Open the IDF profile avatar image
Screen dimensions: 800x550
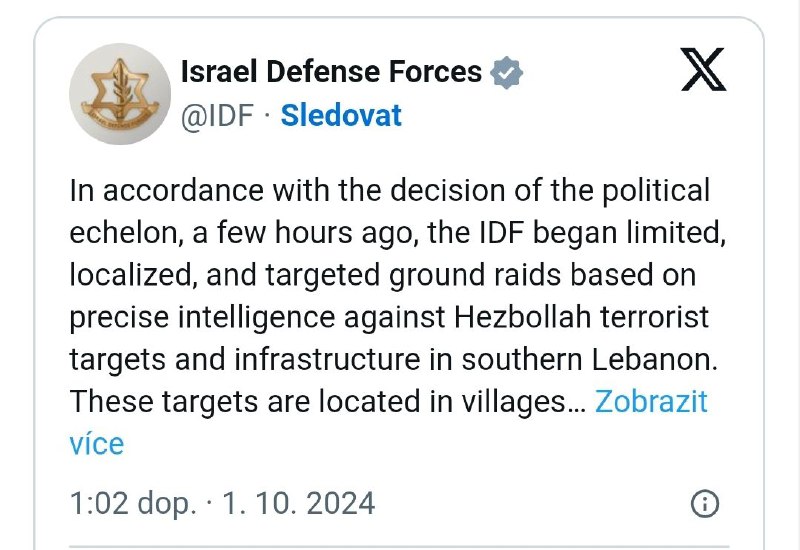120,94
